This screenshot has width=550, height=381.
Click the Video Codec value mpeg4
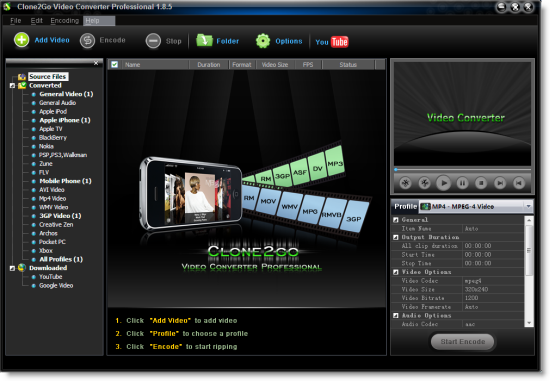click(473, 281)
